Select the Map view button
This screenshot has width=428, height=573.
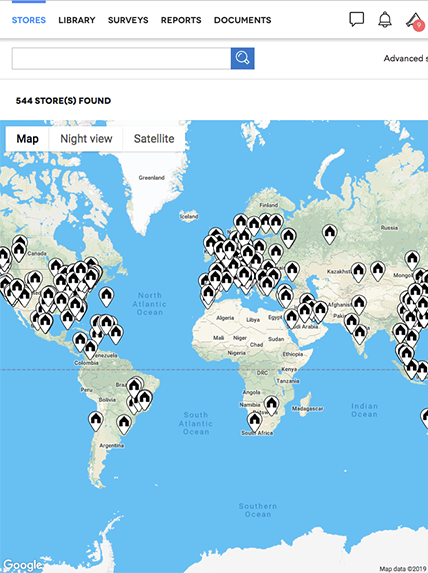pyautogui.click(x=27, y=139)
